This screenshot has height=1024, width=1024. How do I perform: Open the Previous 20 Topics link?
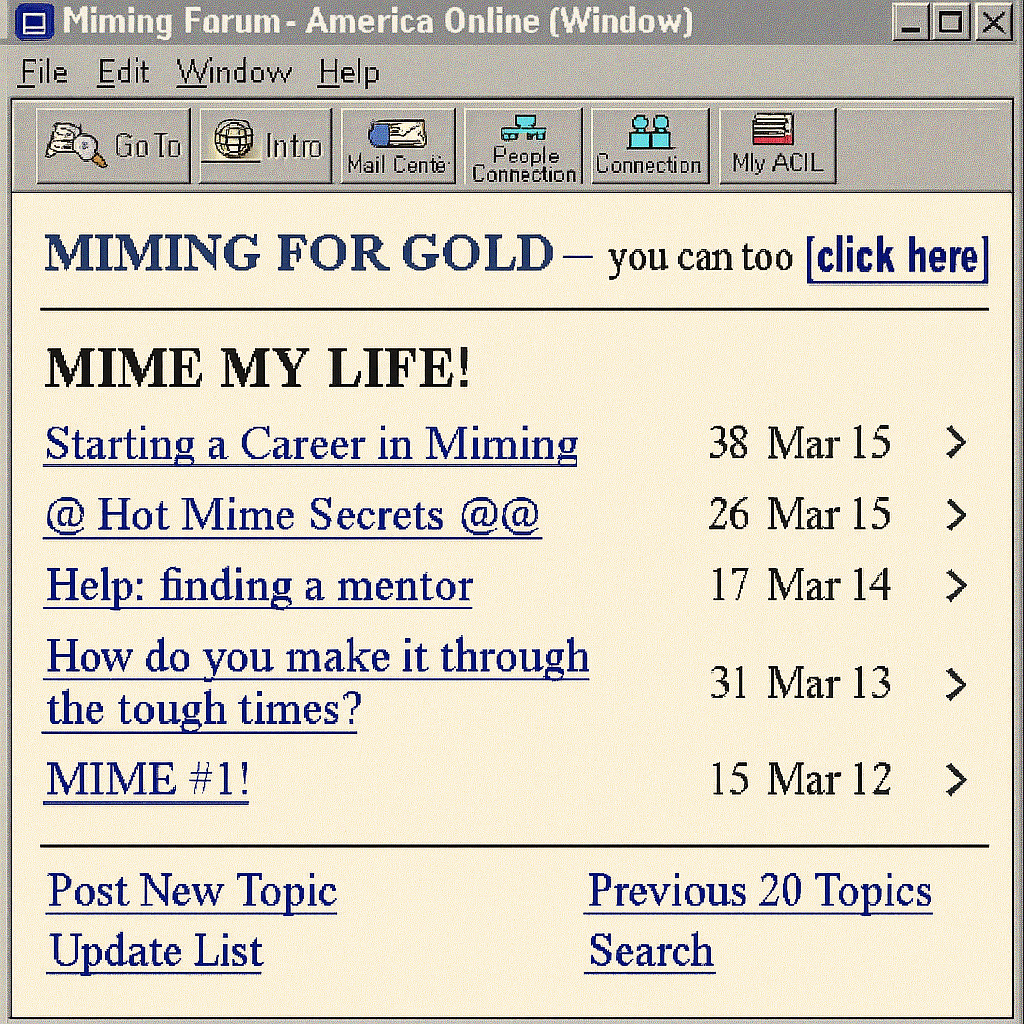(759, 890)
